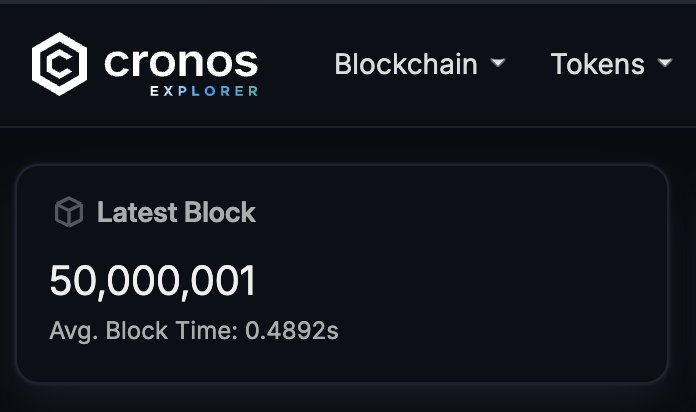Viewport: 696px width, 412px height.
Task: Click the letter C inside the hexagon logo
Action: [60, 64]
